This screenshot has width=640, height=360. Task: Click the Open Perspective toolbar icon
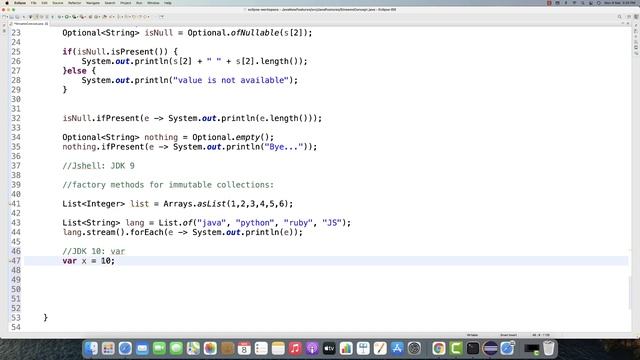point(629,17)
